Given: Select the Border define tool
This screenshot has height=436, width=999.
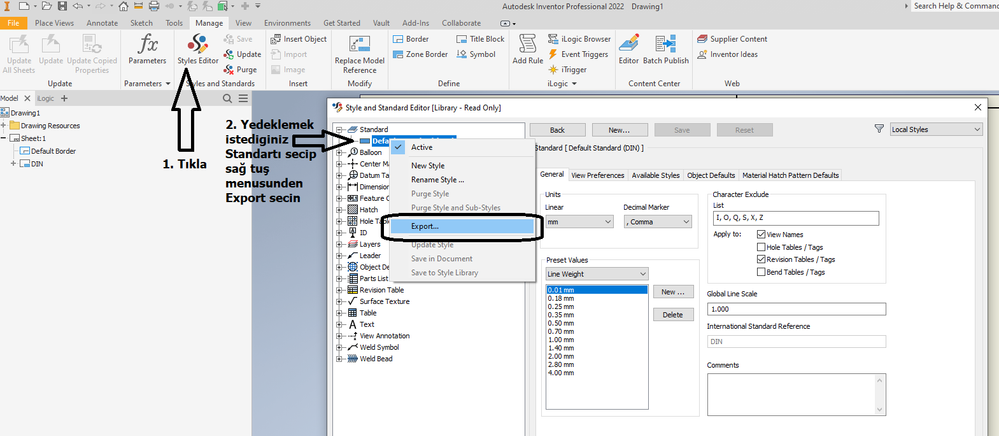Looking at the screenshot, I should [411, 39].
